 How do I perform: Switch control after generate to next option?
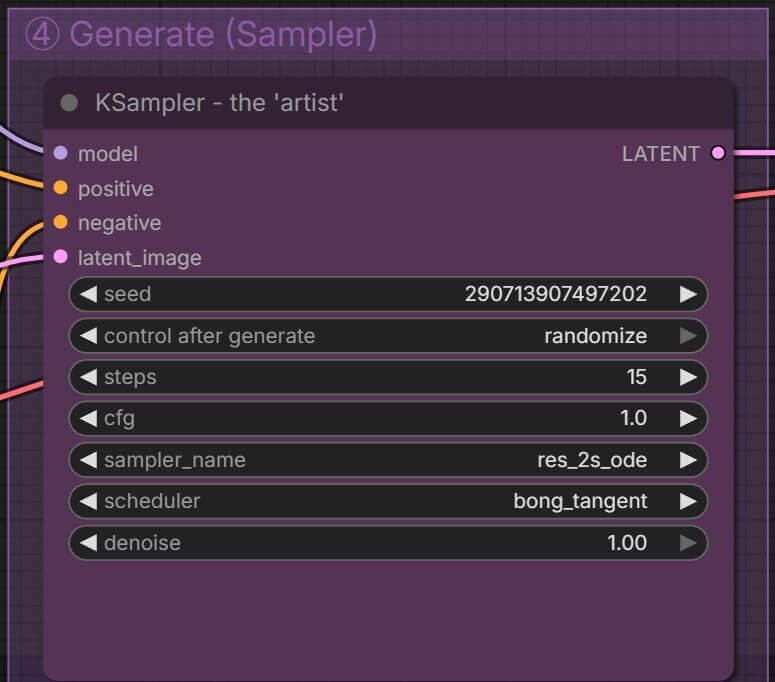[688, 336]
